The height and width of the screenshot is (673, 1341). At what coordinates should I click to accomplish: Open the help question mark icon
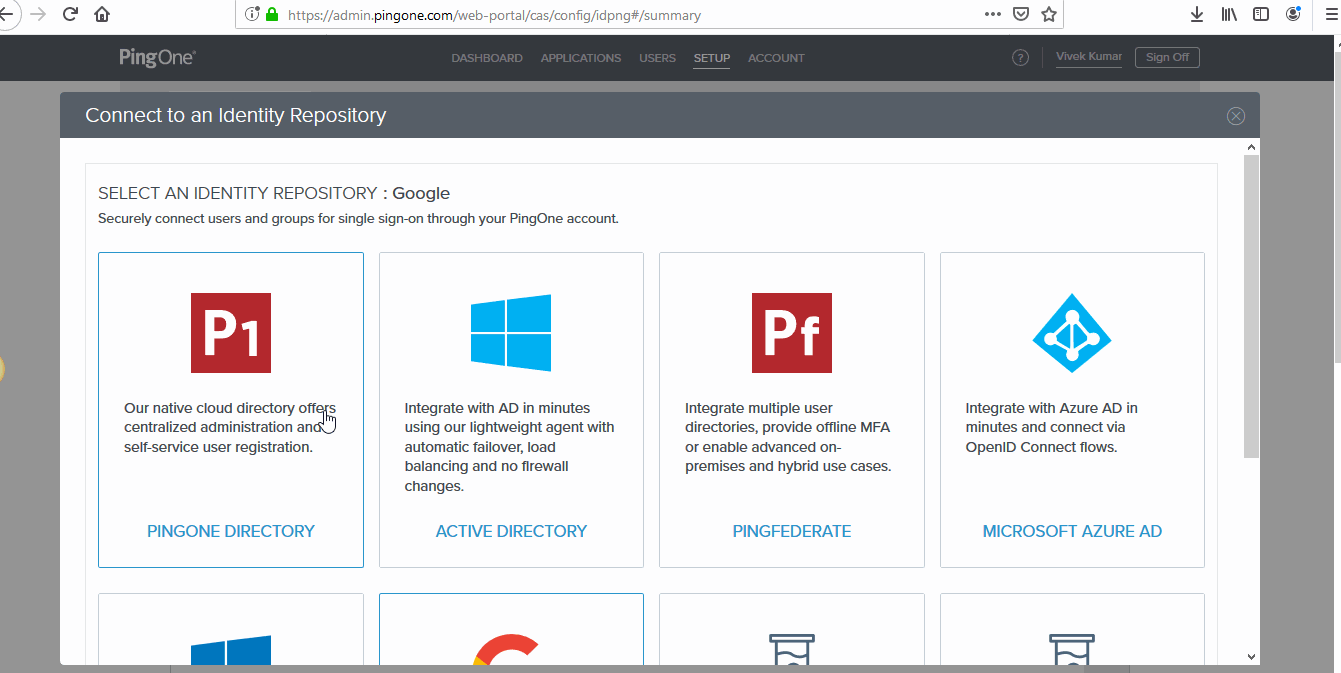[x=1020, y=58]
